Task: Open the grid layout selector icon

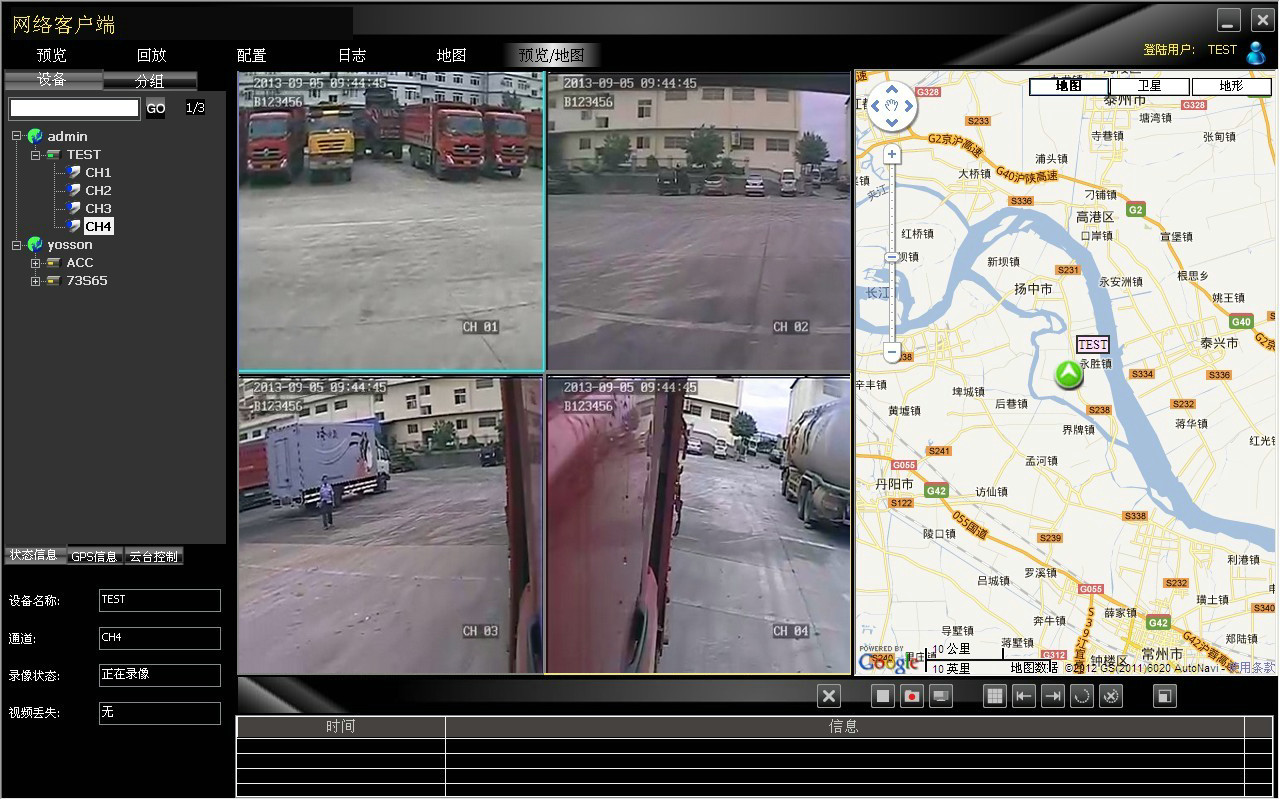Action: click(994, 696)
